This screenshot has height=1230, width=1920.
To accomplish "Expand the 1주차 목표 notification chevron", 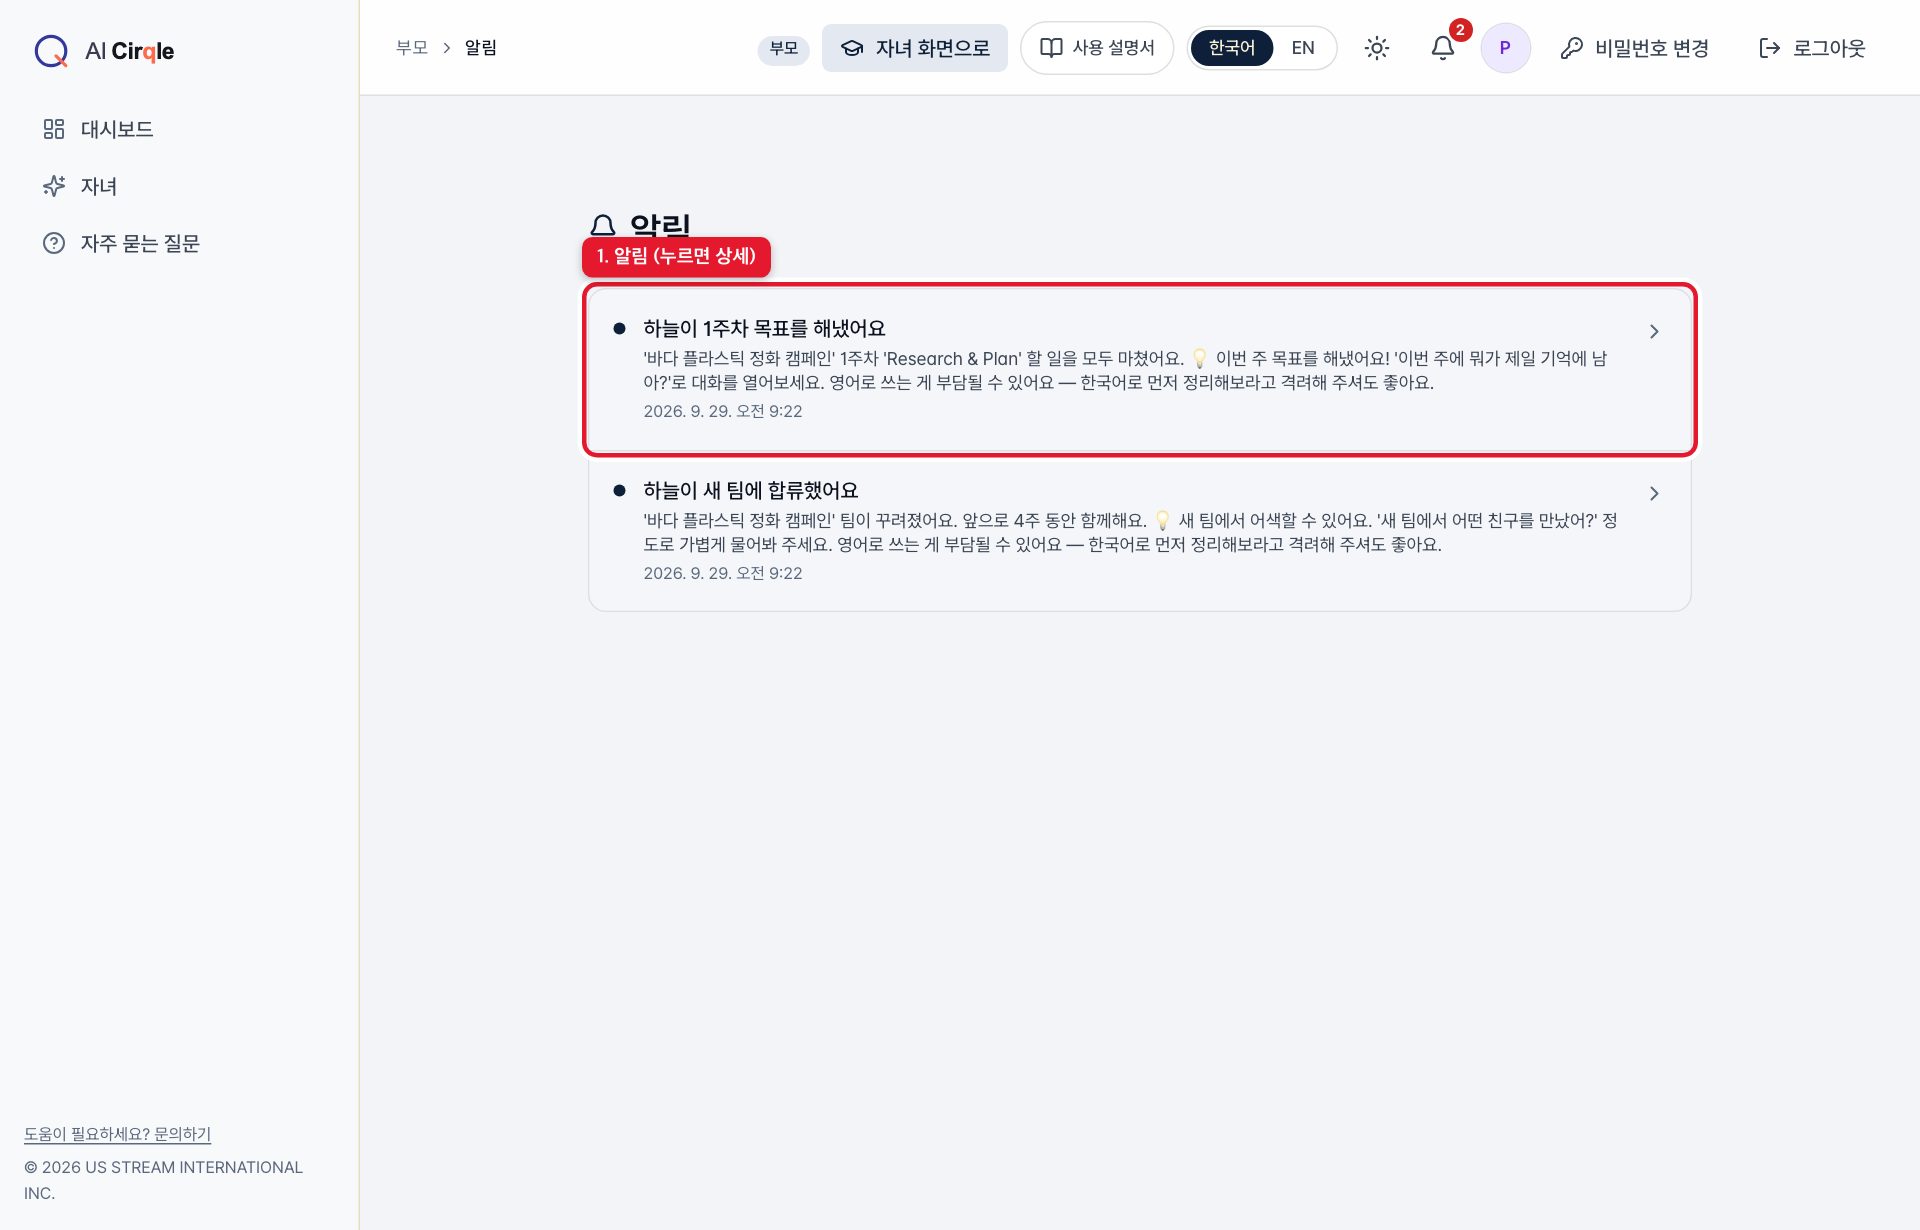I will coord(1654,331).
